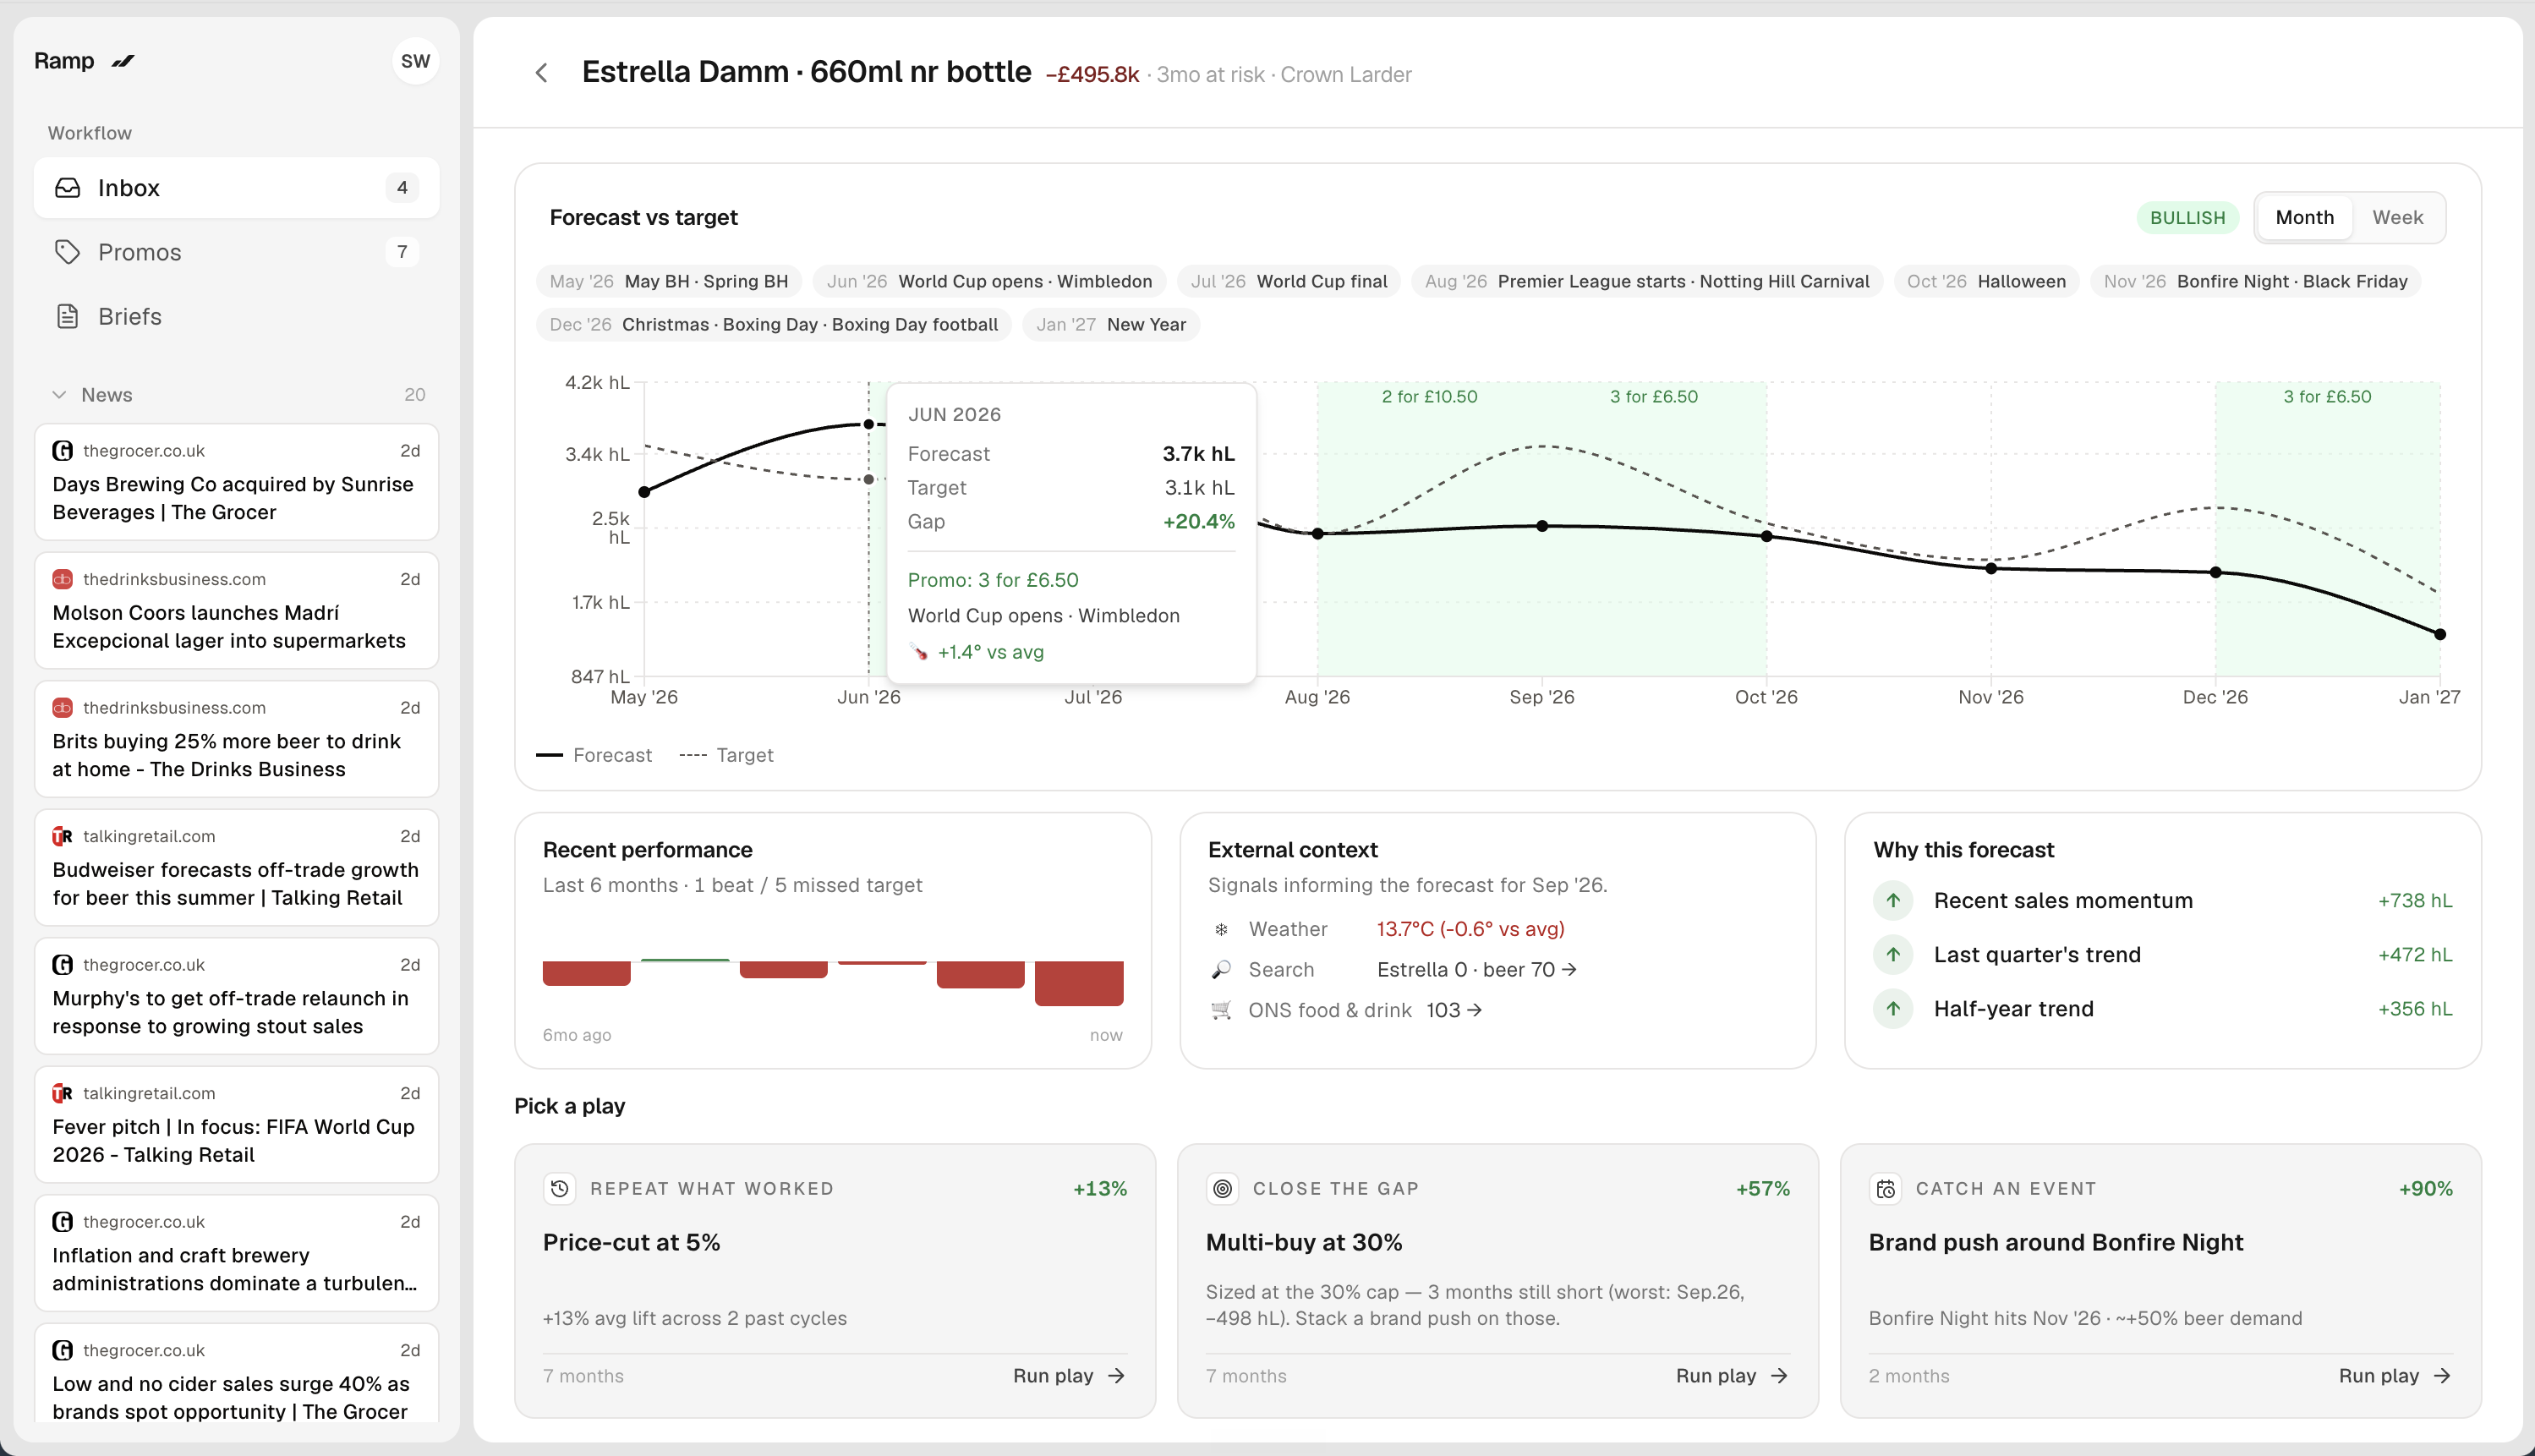Click the up arrow beside Last quarter's trend
Screen dimensions: 2535x1456
(x=1893, y=954)
